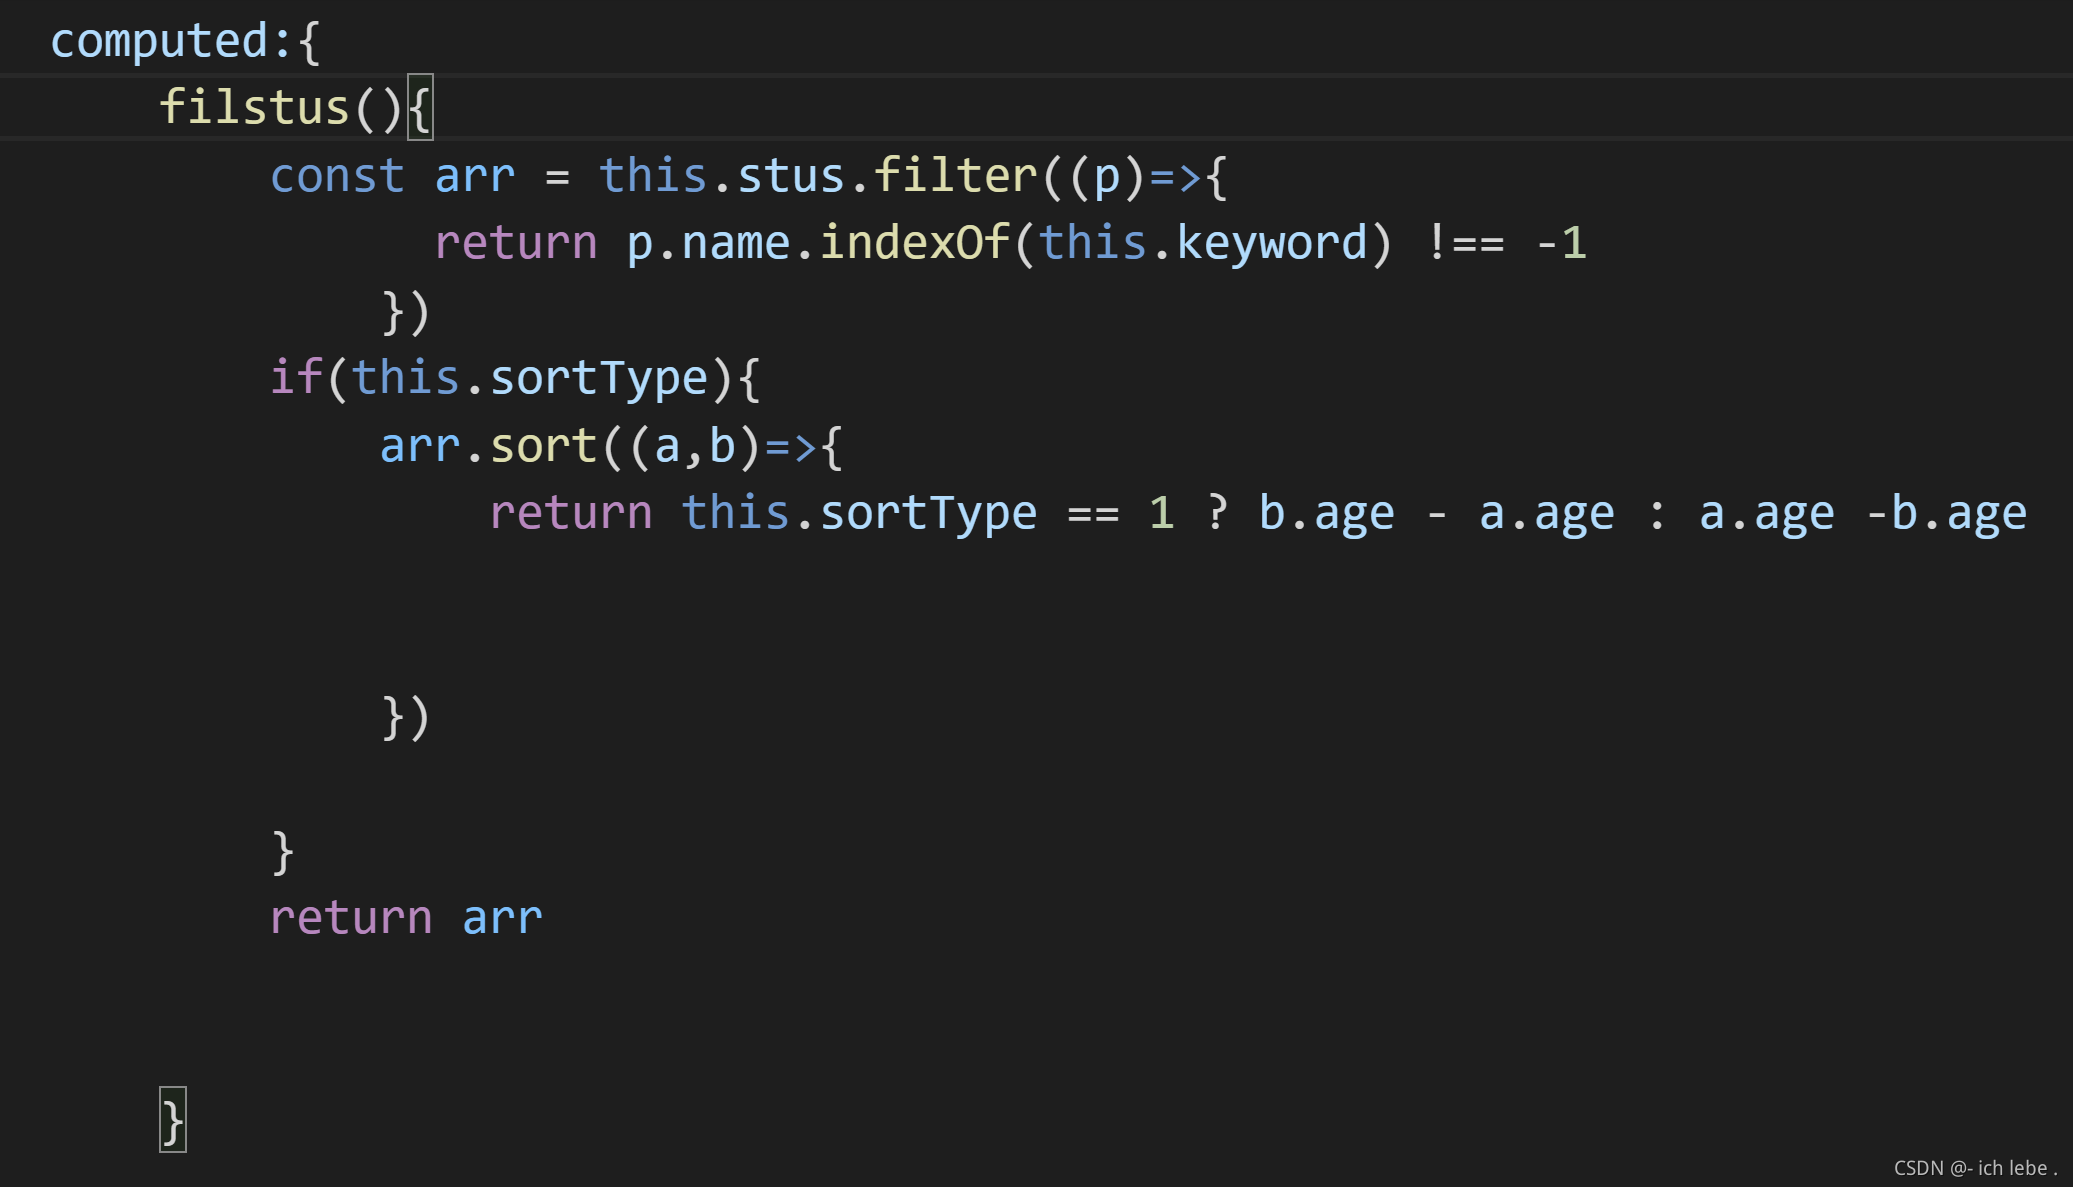The image size is (2073, 1187).
Task: Click the highlighted opening brace after filstus()
Action: click(x=421, y=108)
